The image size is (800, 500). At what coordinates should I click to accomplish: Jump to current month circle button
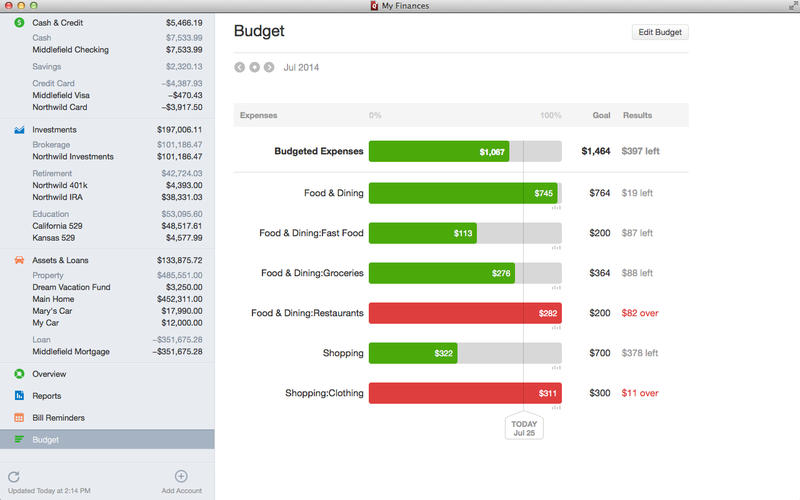(255, 67)
